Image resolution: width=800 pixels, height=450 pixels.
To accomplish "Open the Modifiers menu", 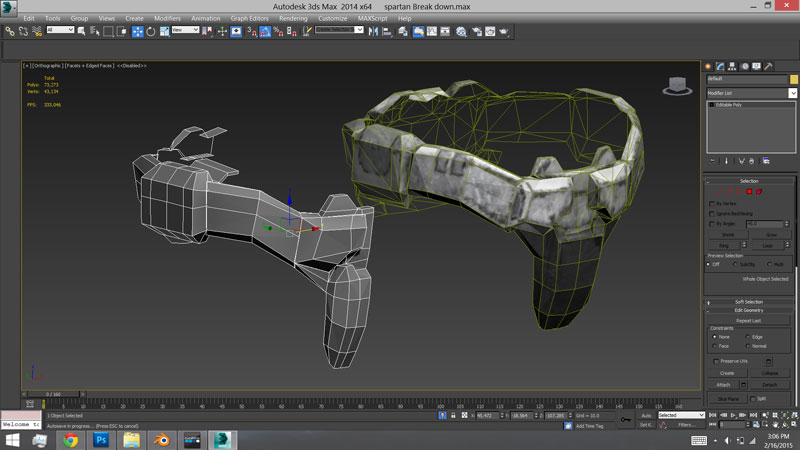I will pyautogui.click(x=167, y=18).
